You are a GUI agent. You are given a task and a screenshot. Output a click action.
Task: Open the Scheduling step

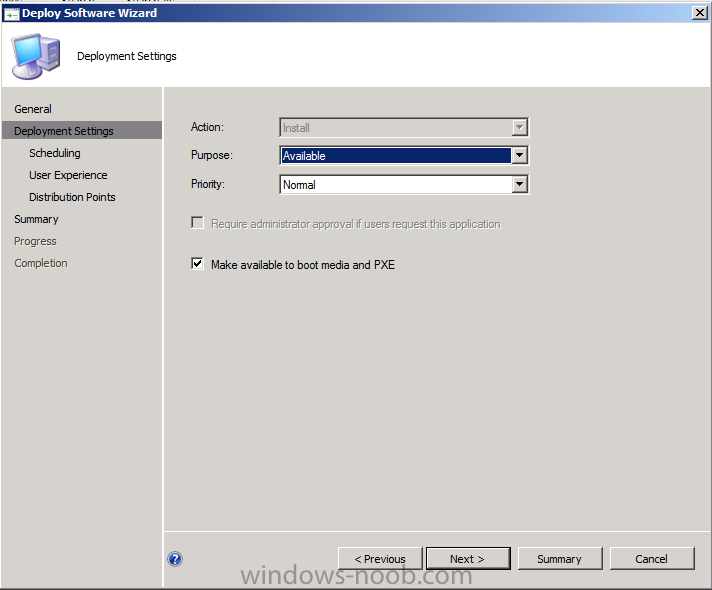coord(55,153)
